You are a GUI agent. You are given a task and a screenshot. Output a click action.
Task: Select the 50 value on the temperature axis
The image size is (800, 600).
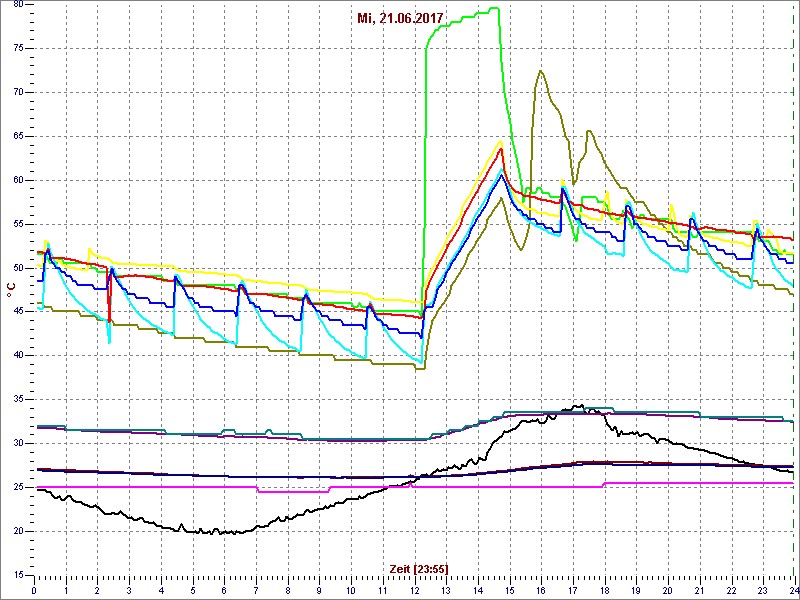coord(17,268)
